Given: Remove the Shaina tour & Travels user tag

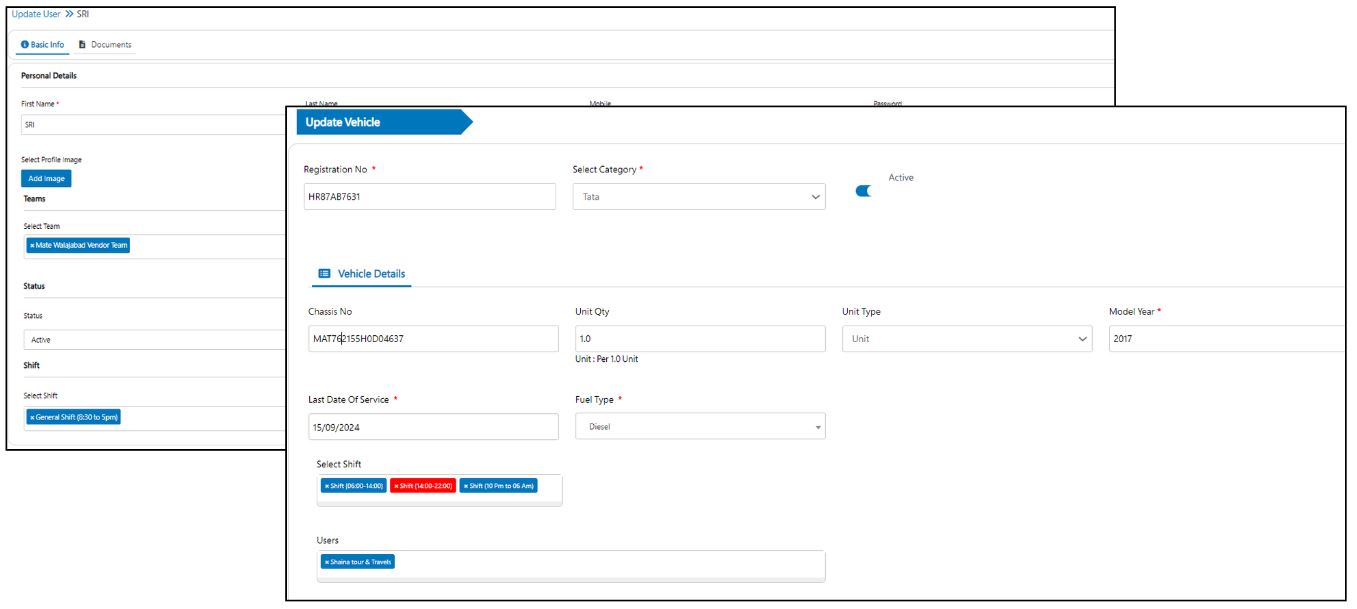Looking at the screenshot, I should coord(327,562).
